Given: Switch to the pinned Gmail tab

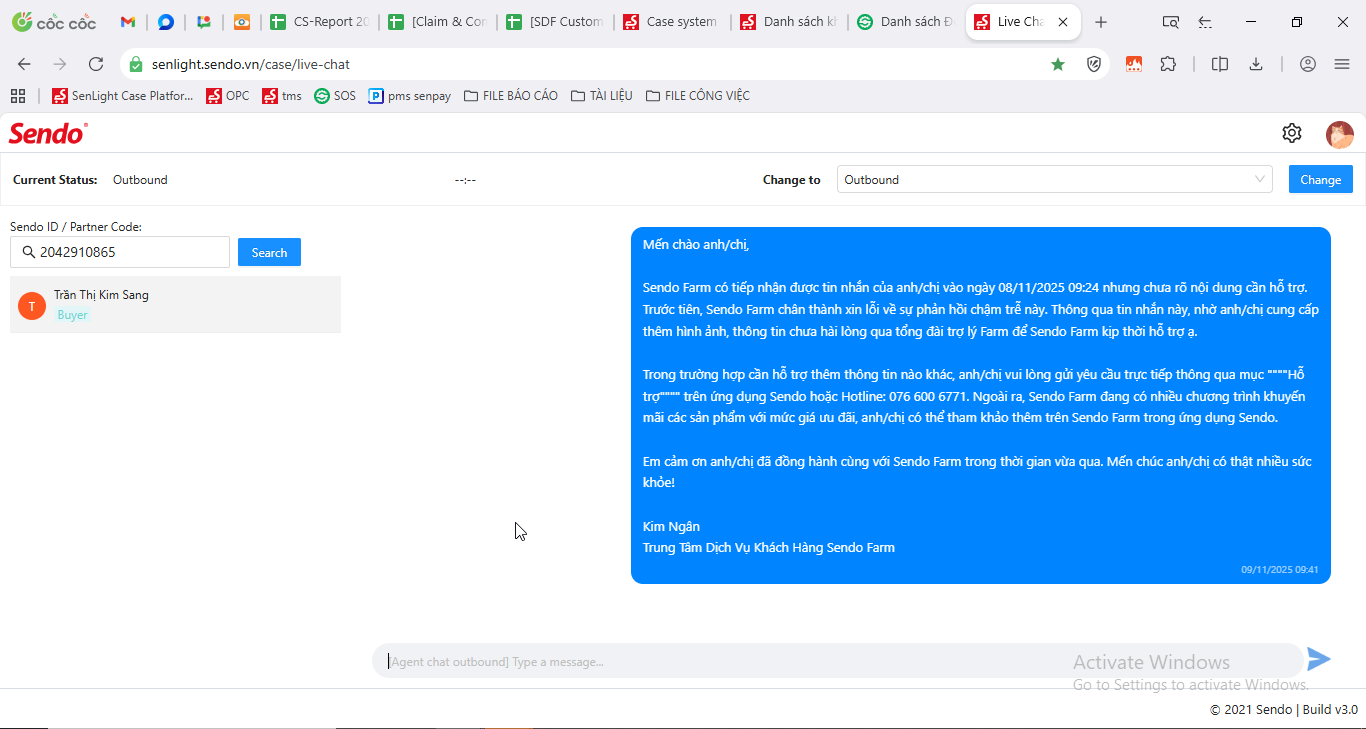Looking at the screenshot, I should click(x=127, y=22).
